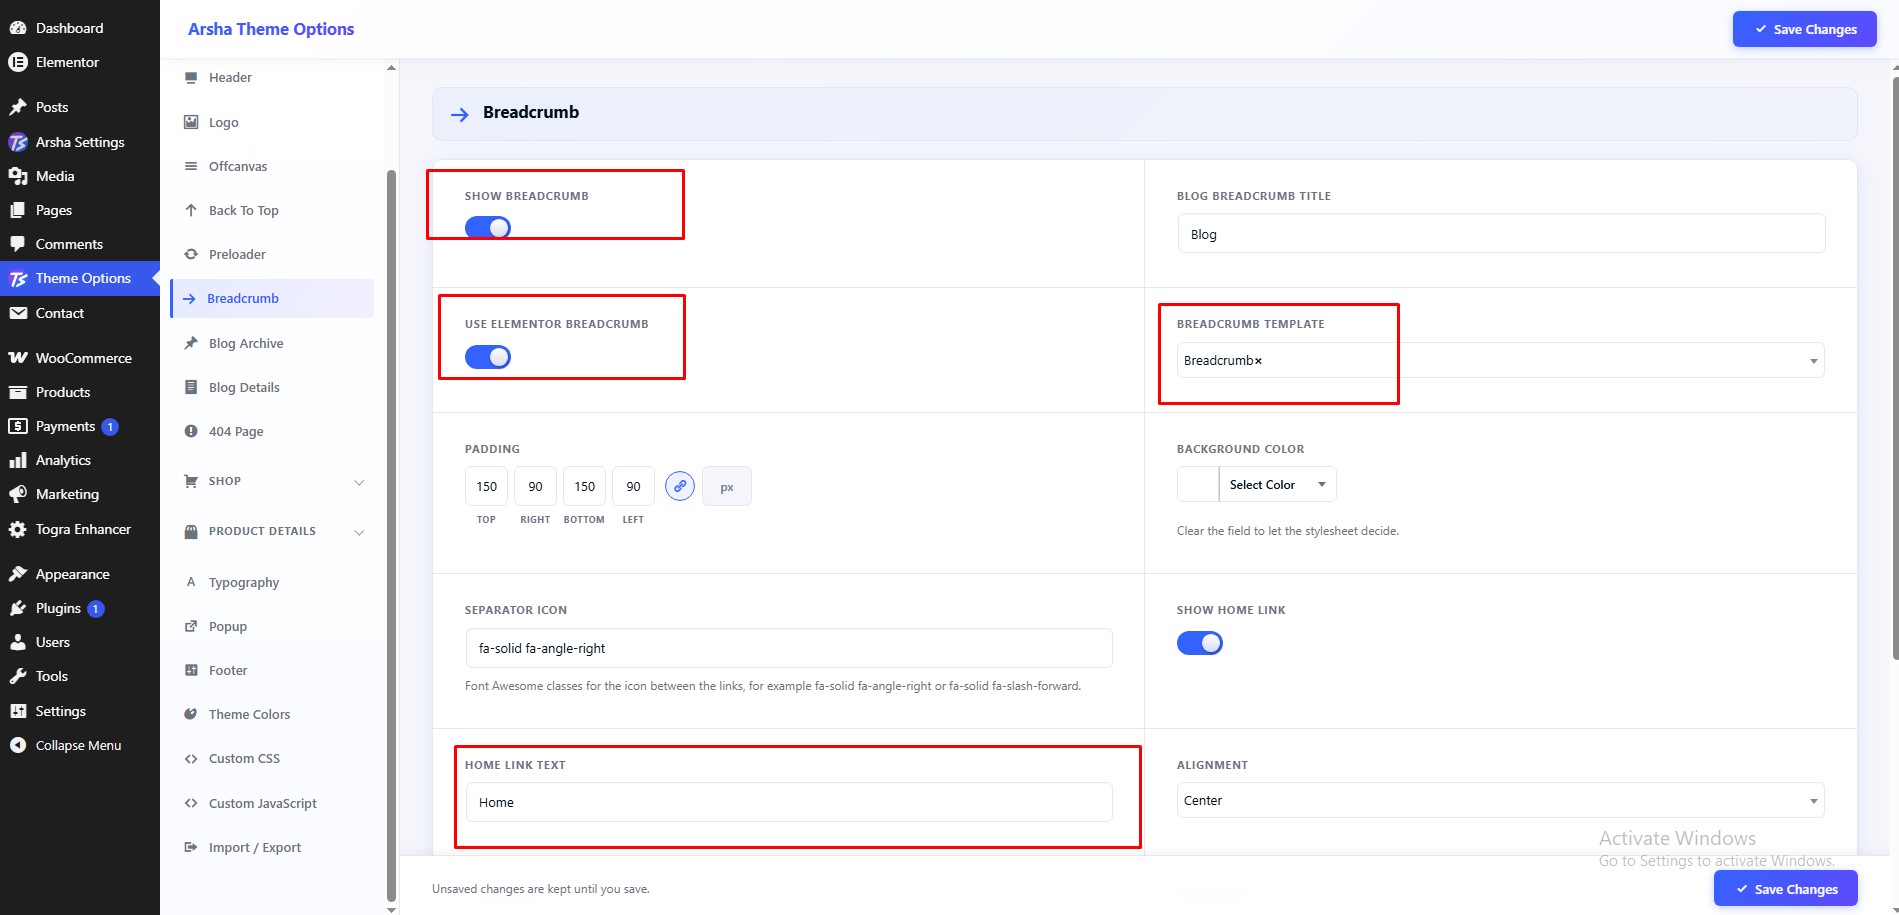Click the Users person icon
The height and width of the screenshot is (915, 1899).
point(17,642)
